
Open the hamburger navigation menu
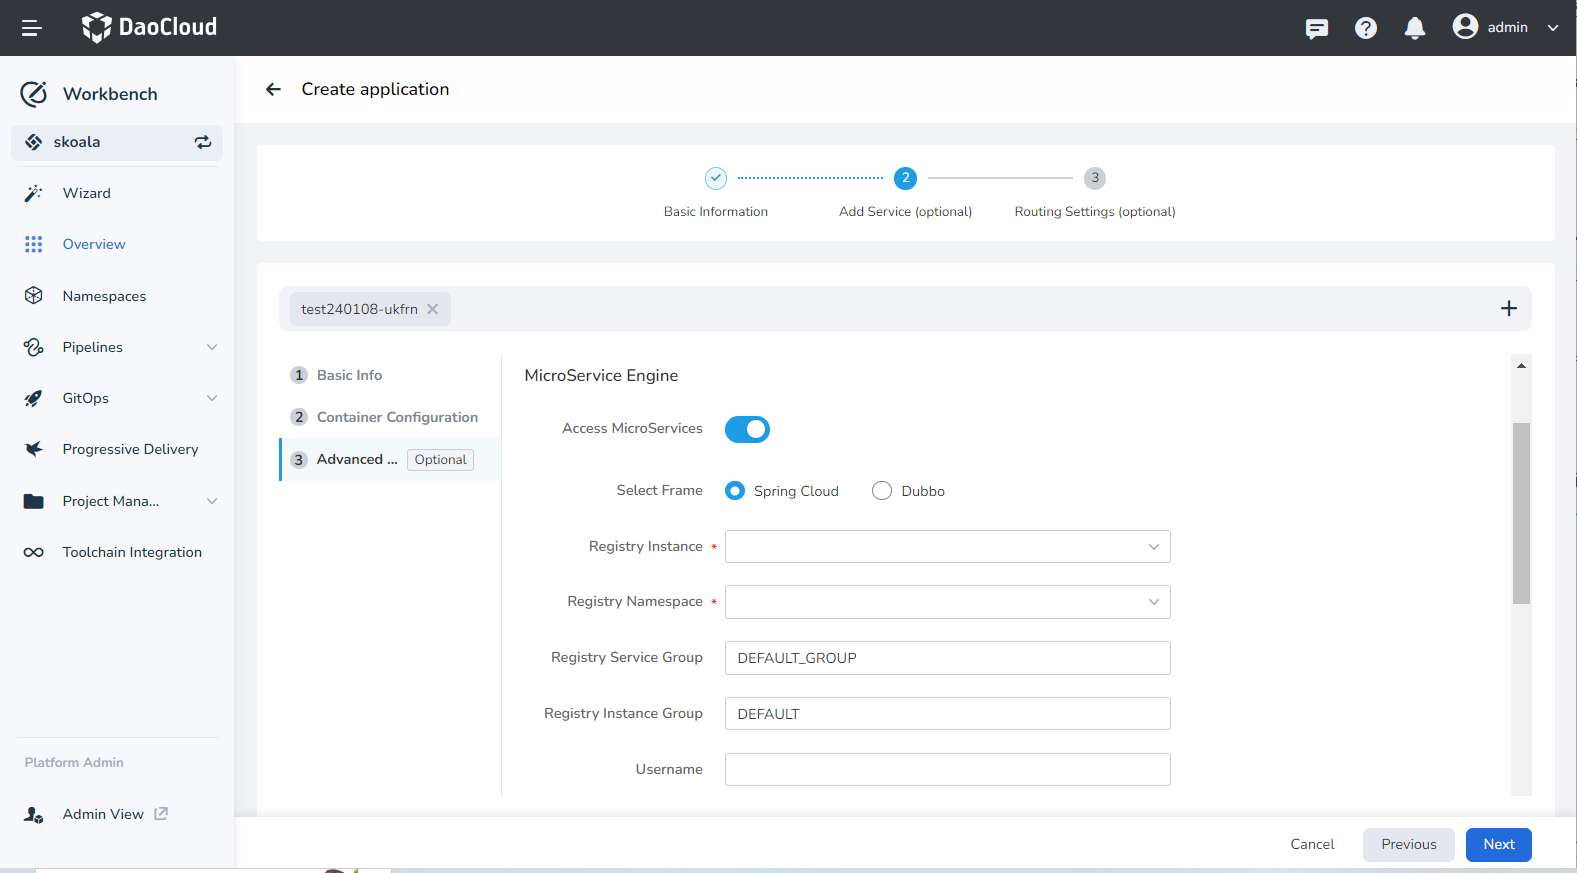[31, 28]
